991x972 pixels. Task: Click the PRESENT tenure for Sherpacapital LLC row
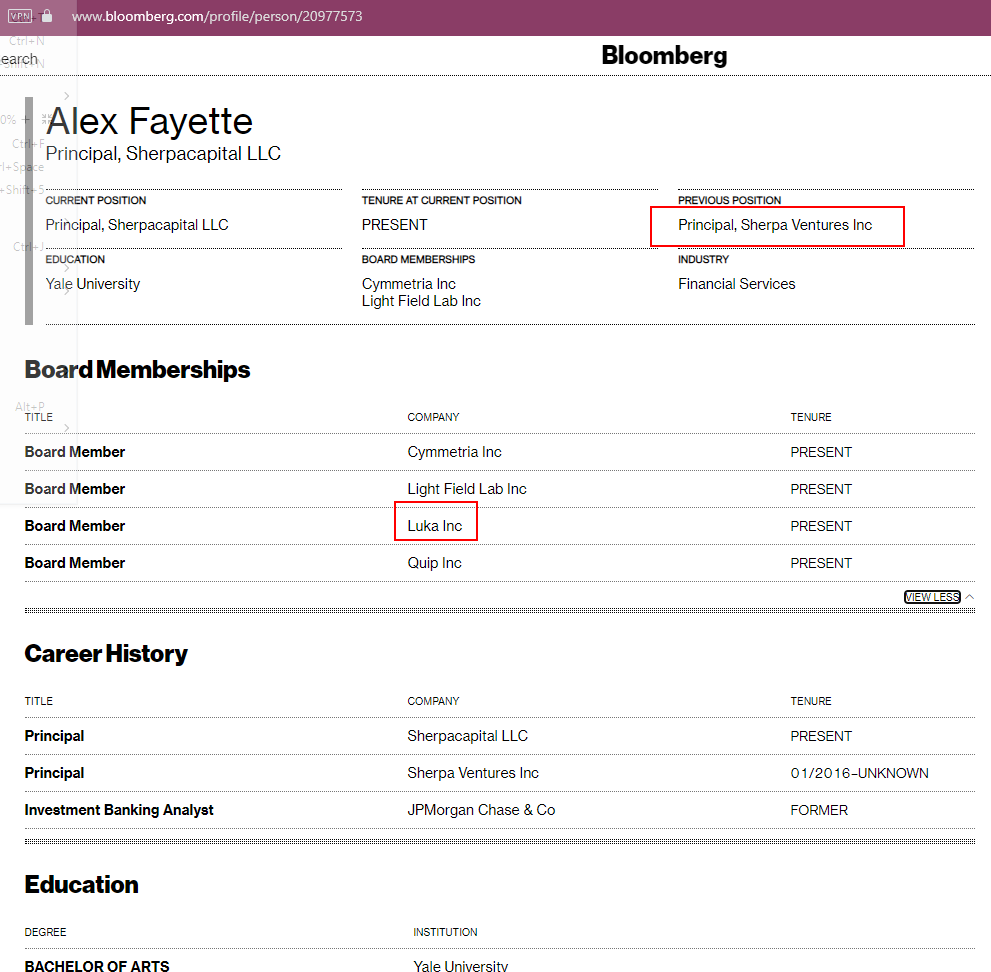coord(821,736)
